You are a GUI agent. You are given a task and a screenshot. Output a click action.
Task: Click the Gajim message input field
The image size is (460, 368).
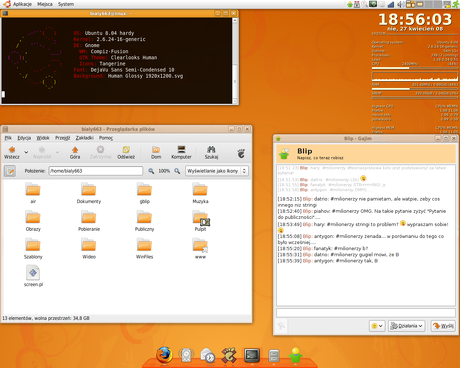(366, 313)
